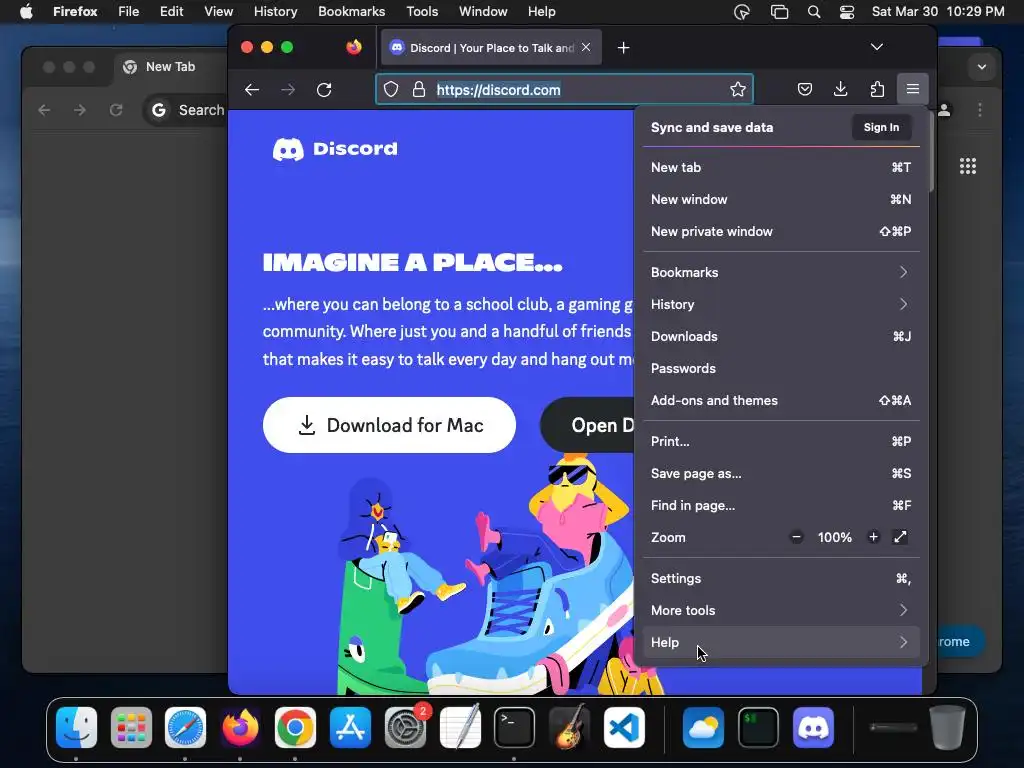The height and width of the screenshot is (768, 1024).
Task: Open Discord app from Dock
Action: point(813,727)
